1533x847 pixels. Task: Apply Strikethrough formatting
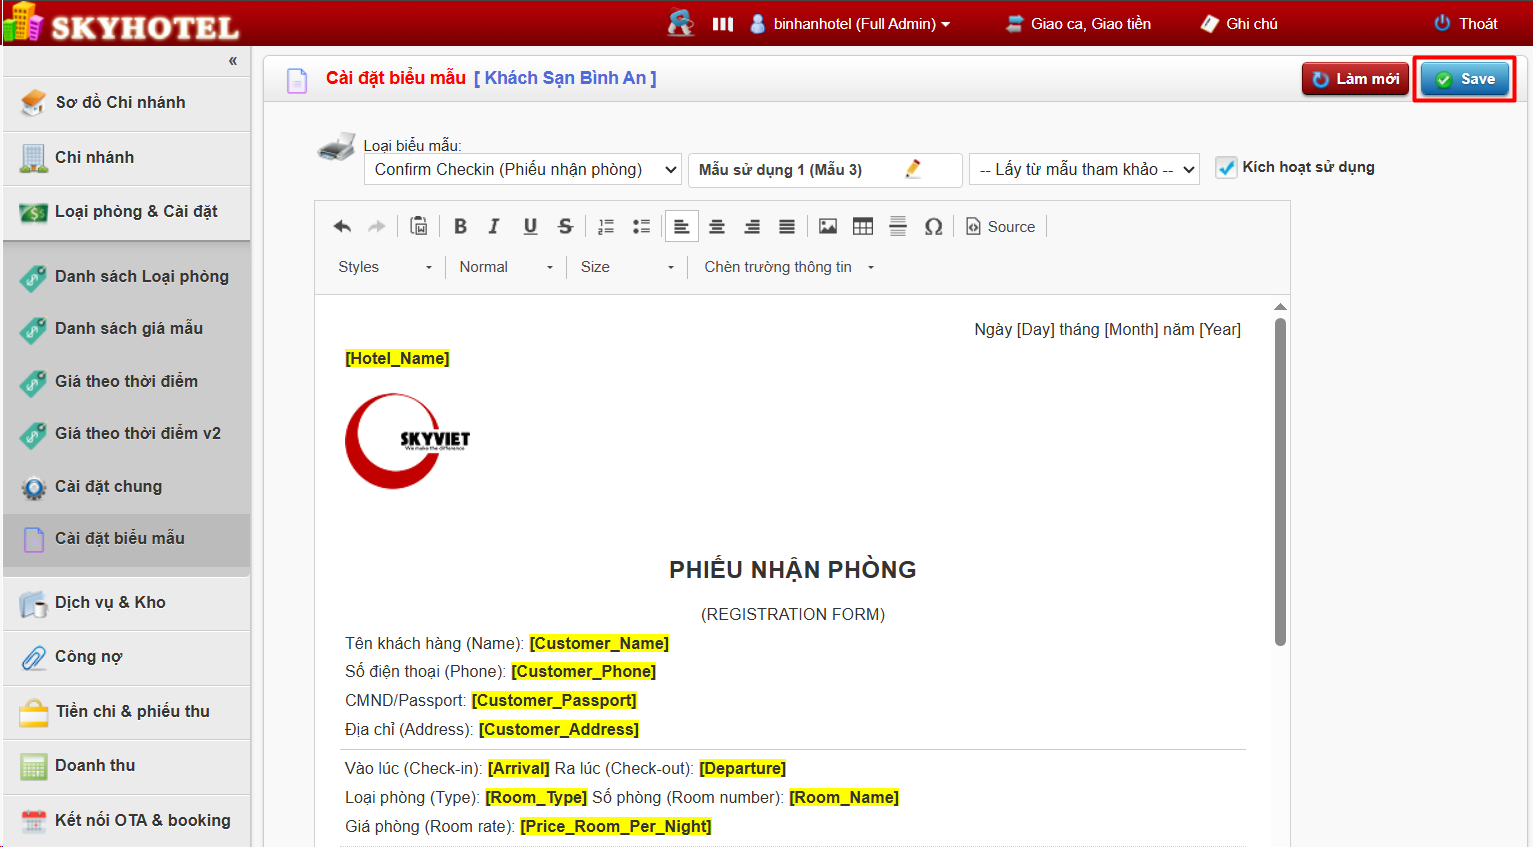pyautogui.click(x=565, y=227)
